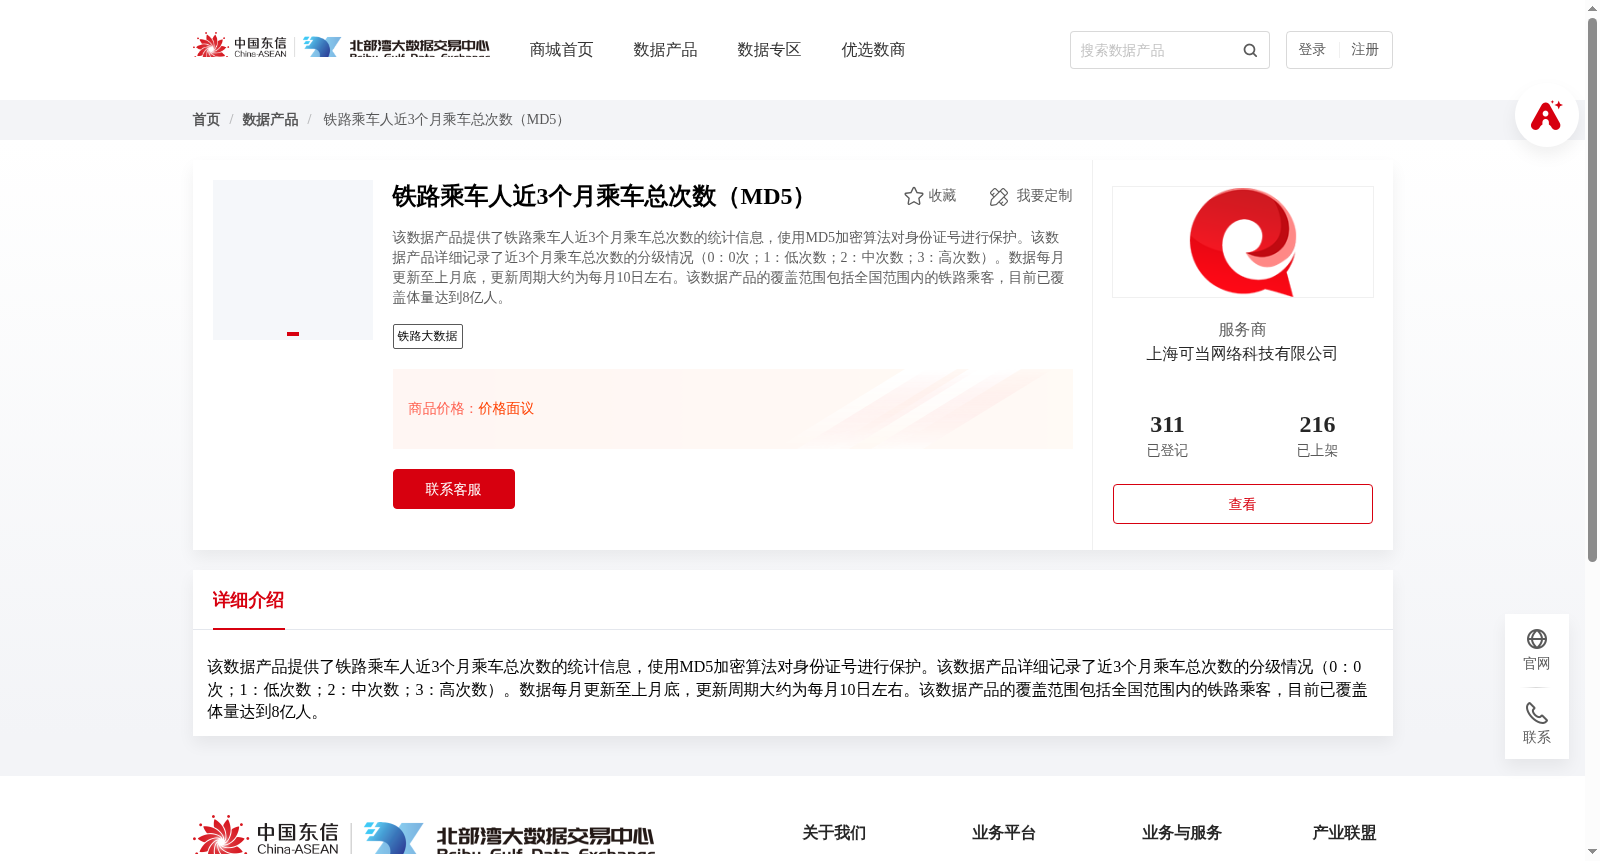Viewport: 1600px width, 861px height.
Task: Click footer heading 关于我们
Action: 834,833
